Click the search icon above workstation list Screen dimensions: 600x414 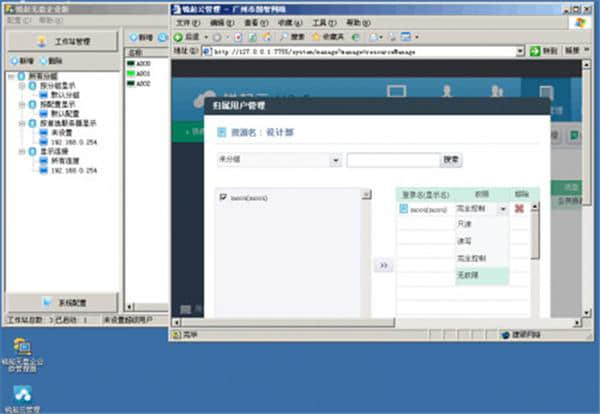[163, 37]
